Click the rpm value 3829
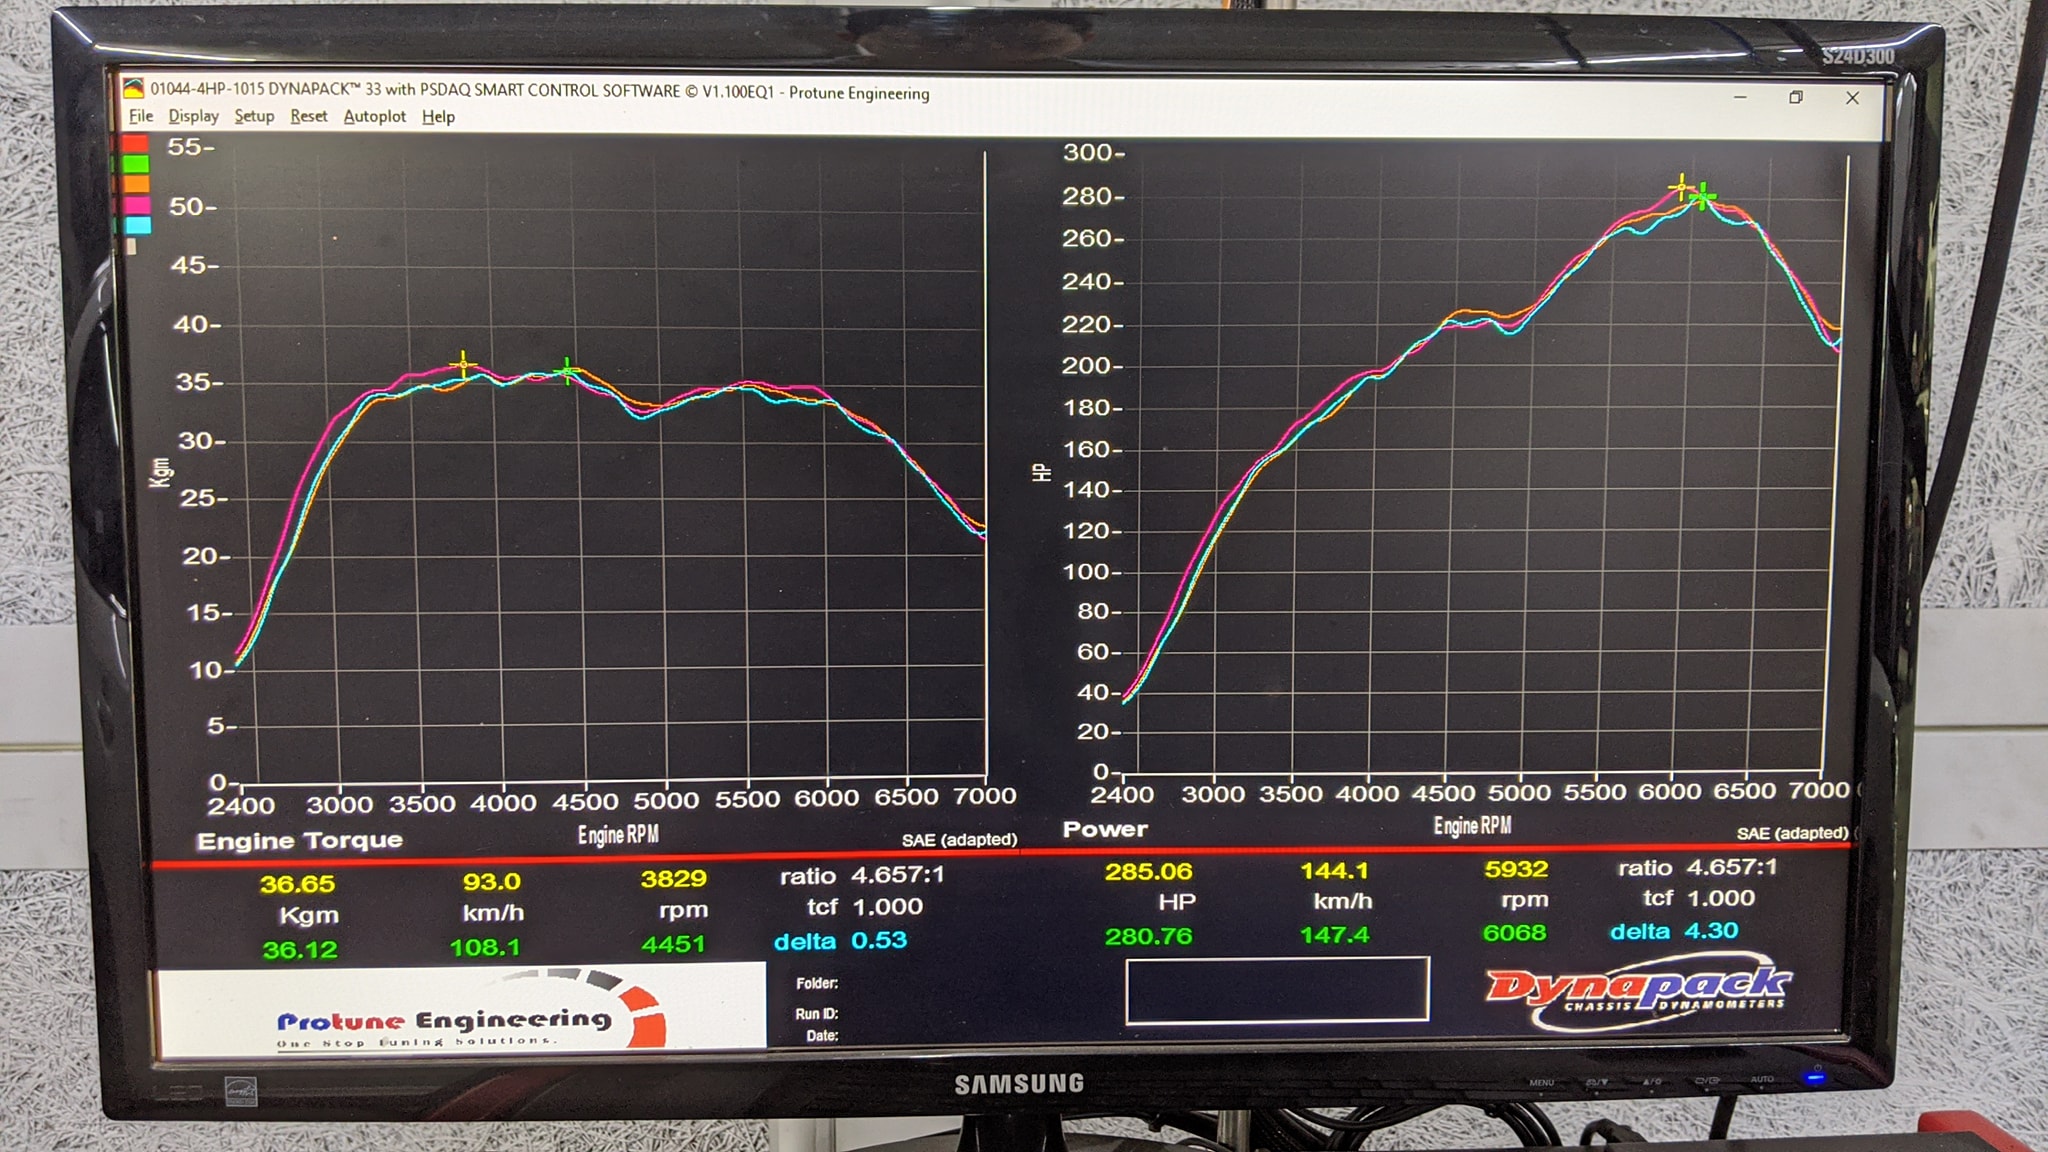 [x=673, y=879]
